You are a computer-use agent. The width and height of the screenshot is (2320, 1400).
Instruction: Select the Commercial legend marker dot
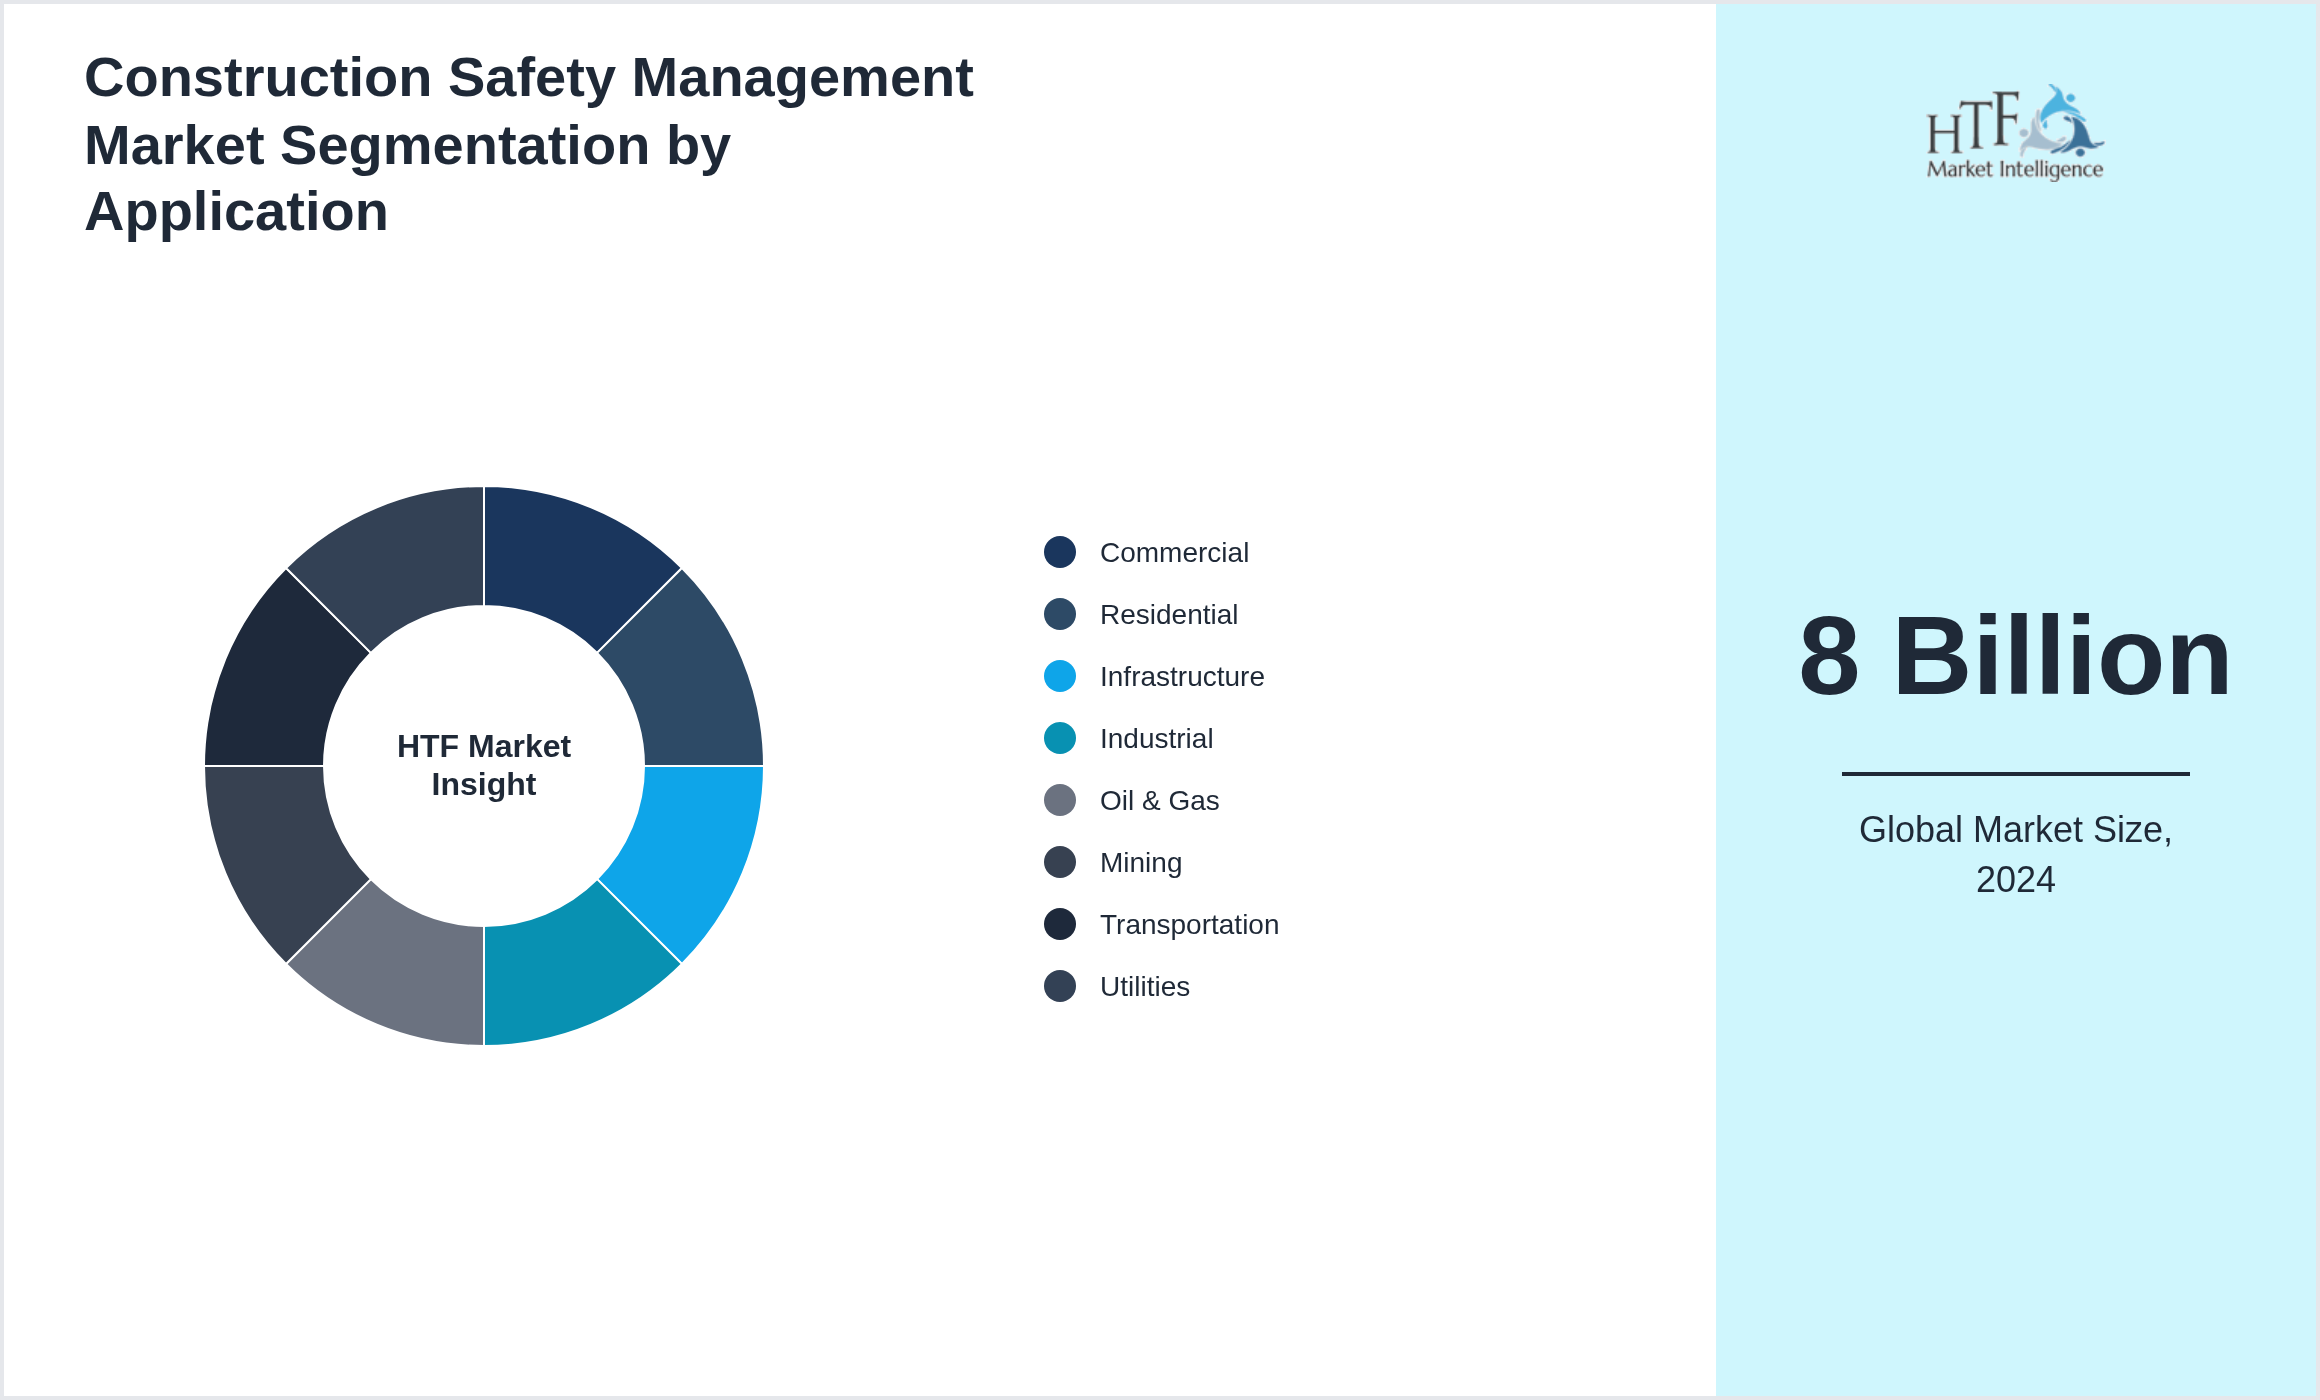[1058, 552]
